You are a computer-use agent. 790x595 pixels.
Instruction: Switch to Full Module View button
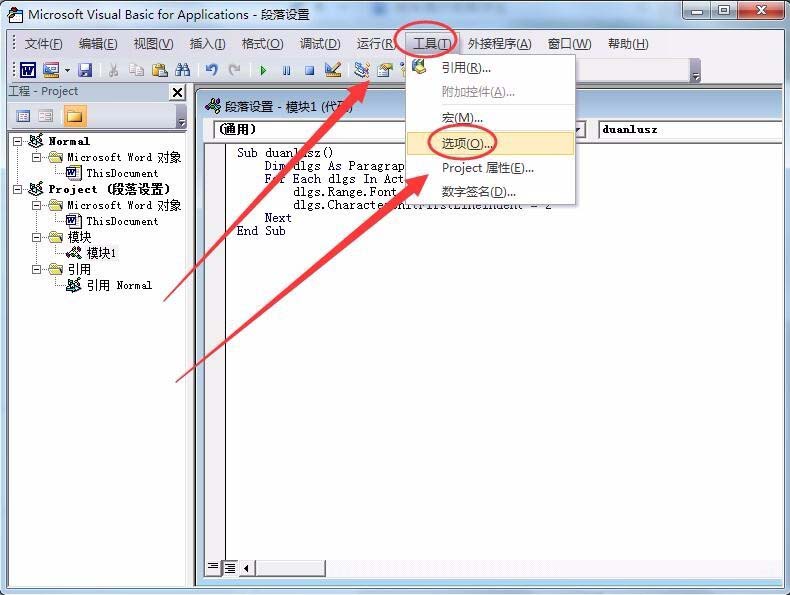[x=230, y=568]
